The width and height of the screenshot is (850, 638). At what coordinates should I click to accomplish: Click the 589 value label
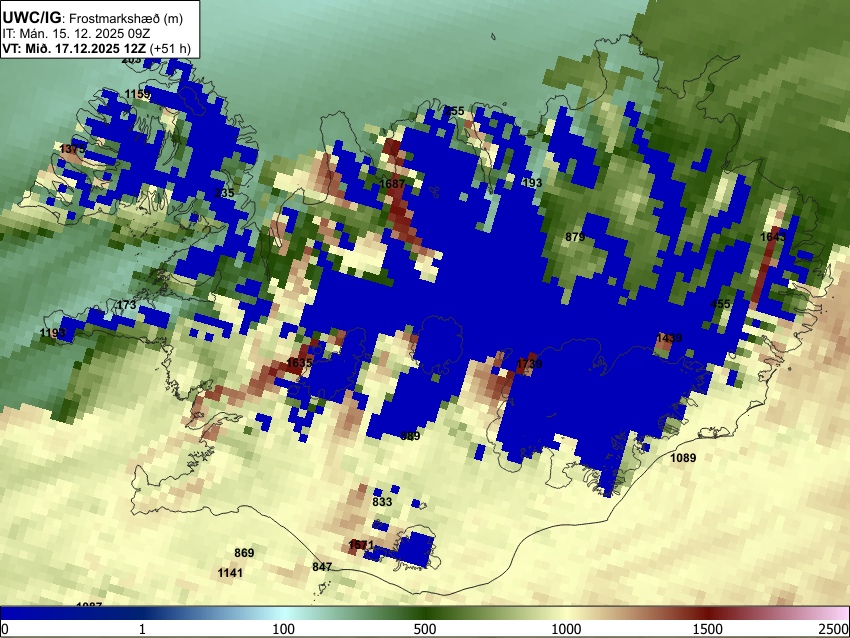click(410, 436)
